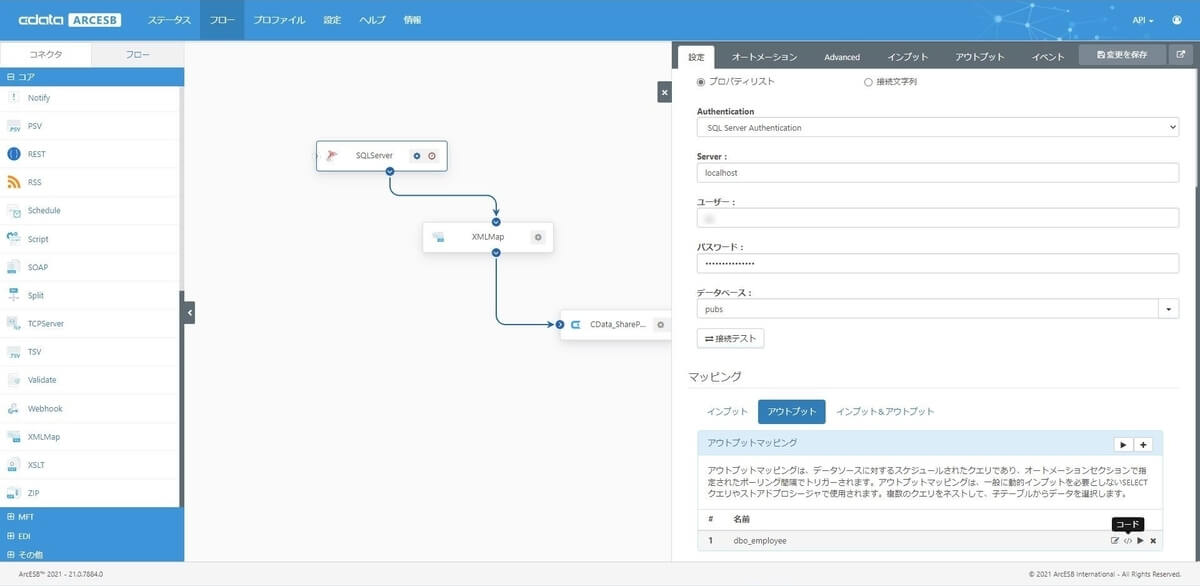Screen dimensions: 1200x586
Task: Open the ステータス page
Action: (169, 20)
